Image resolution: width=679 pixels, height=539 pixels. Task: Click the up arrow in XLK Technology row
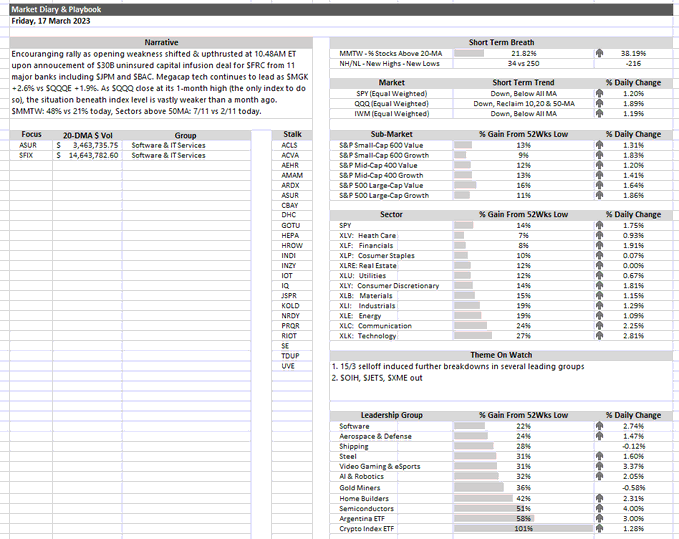coord(599,336)
